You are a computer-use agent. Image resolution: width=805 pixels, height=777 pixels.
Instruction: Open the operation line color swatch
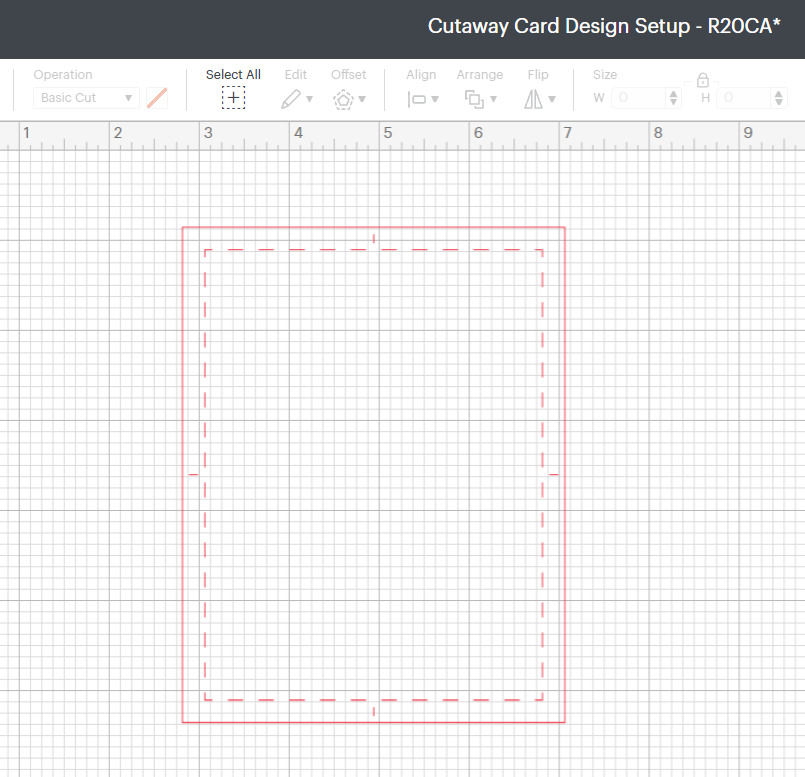click(157, 98)
